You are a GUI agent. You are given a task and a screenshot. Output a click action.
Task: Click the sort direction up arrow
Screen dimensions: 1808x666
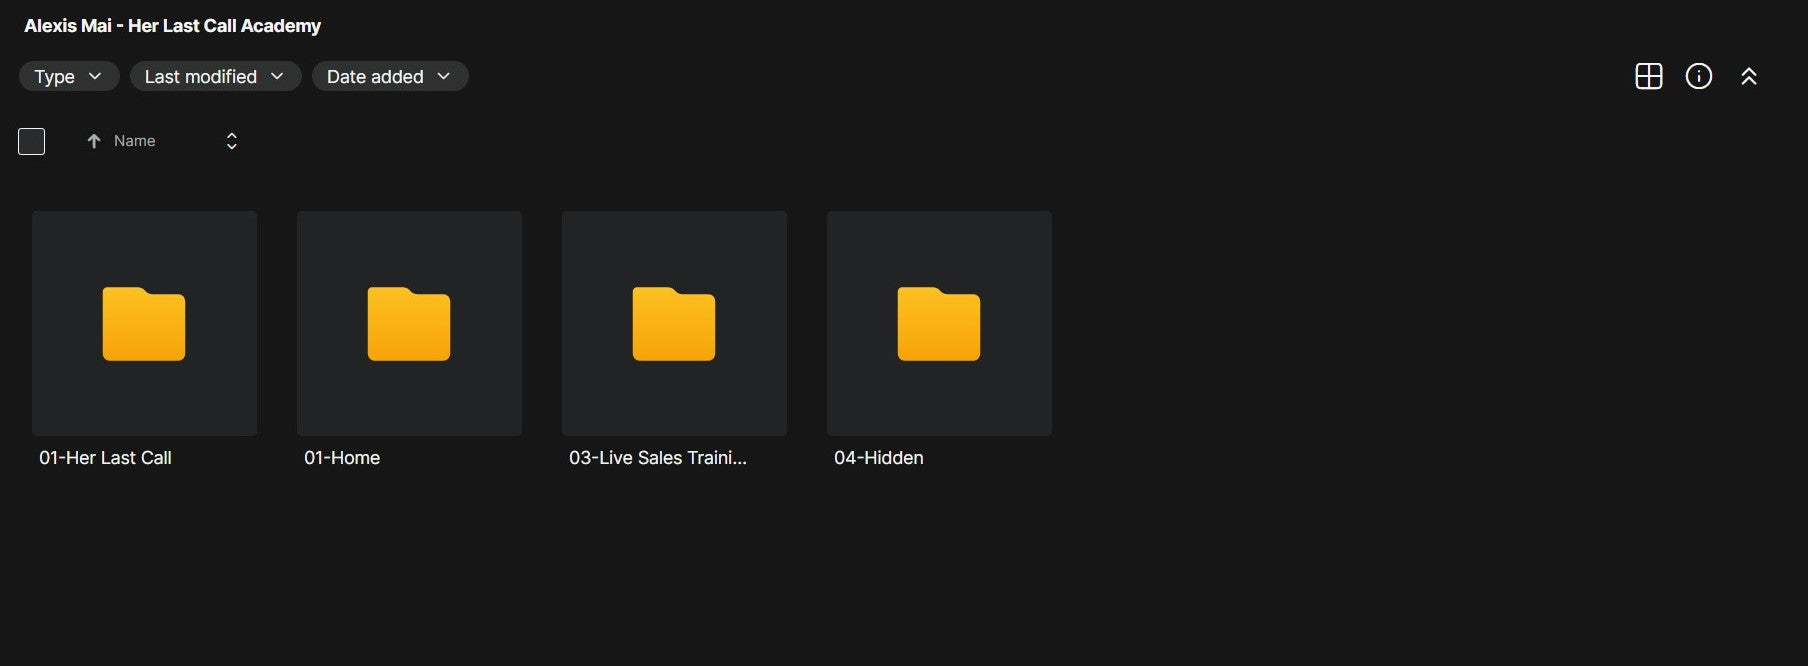click(94, 141)
